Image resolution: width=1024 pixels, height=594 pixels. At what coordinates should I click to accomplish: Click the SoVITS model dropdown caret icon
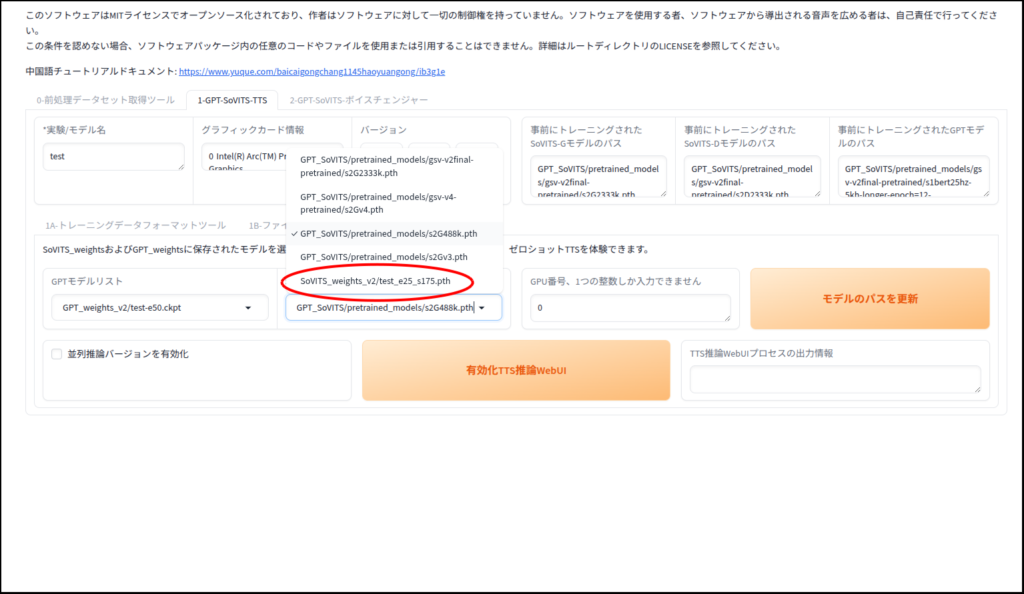click(482, 308)
